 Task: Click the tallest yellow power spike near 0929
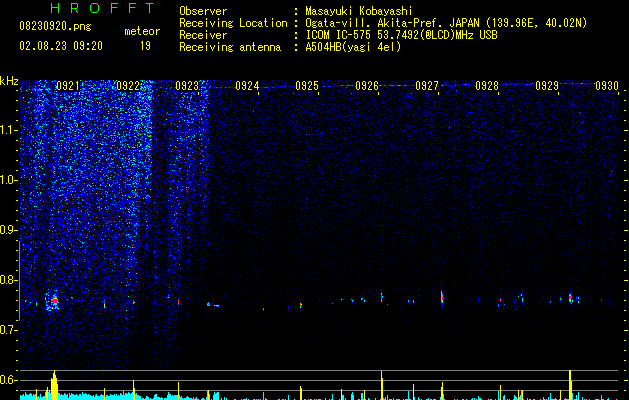(x=570, y=385)
